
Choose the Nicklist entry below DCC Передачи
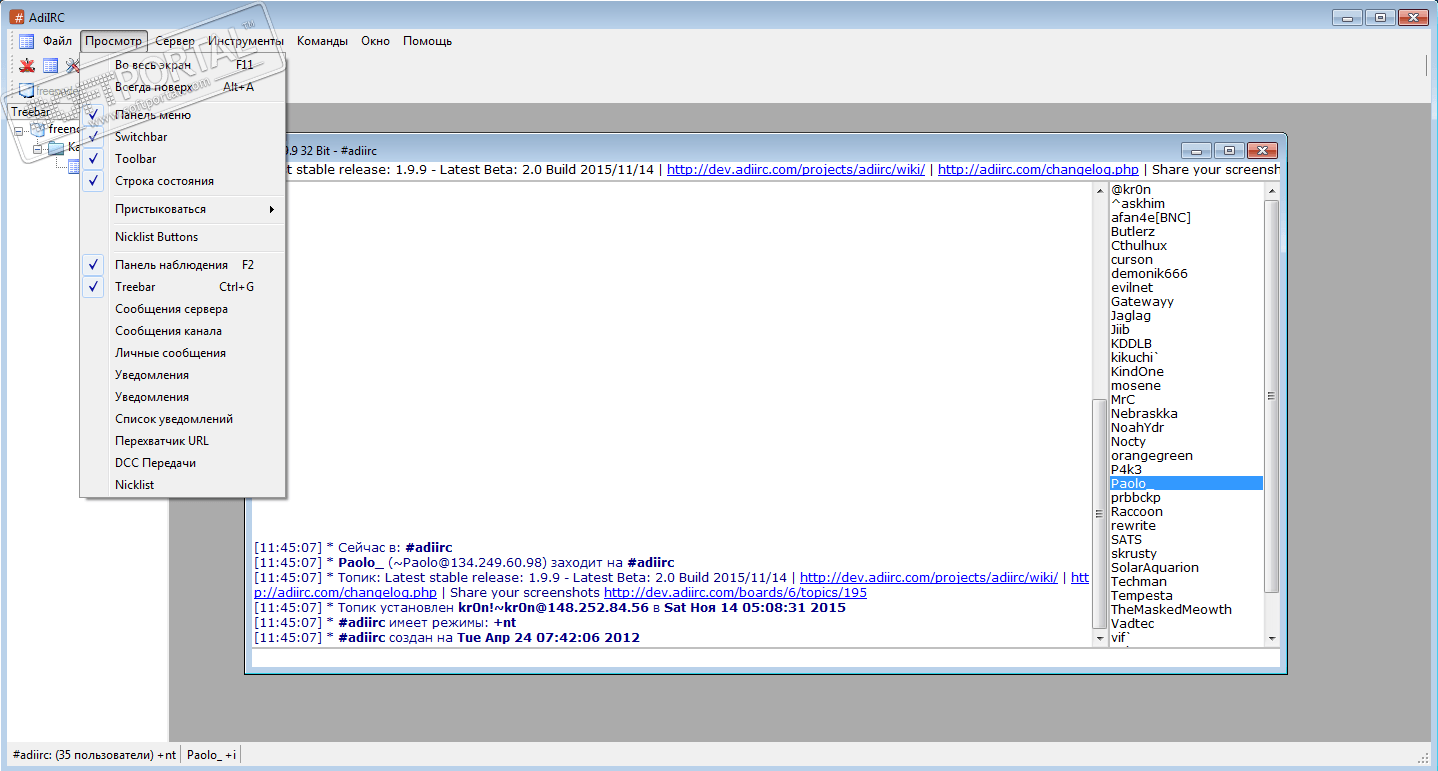point(183,485)
